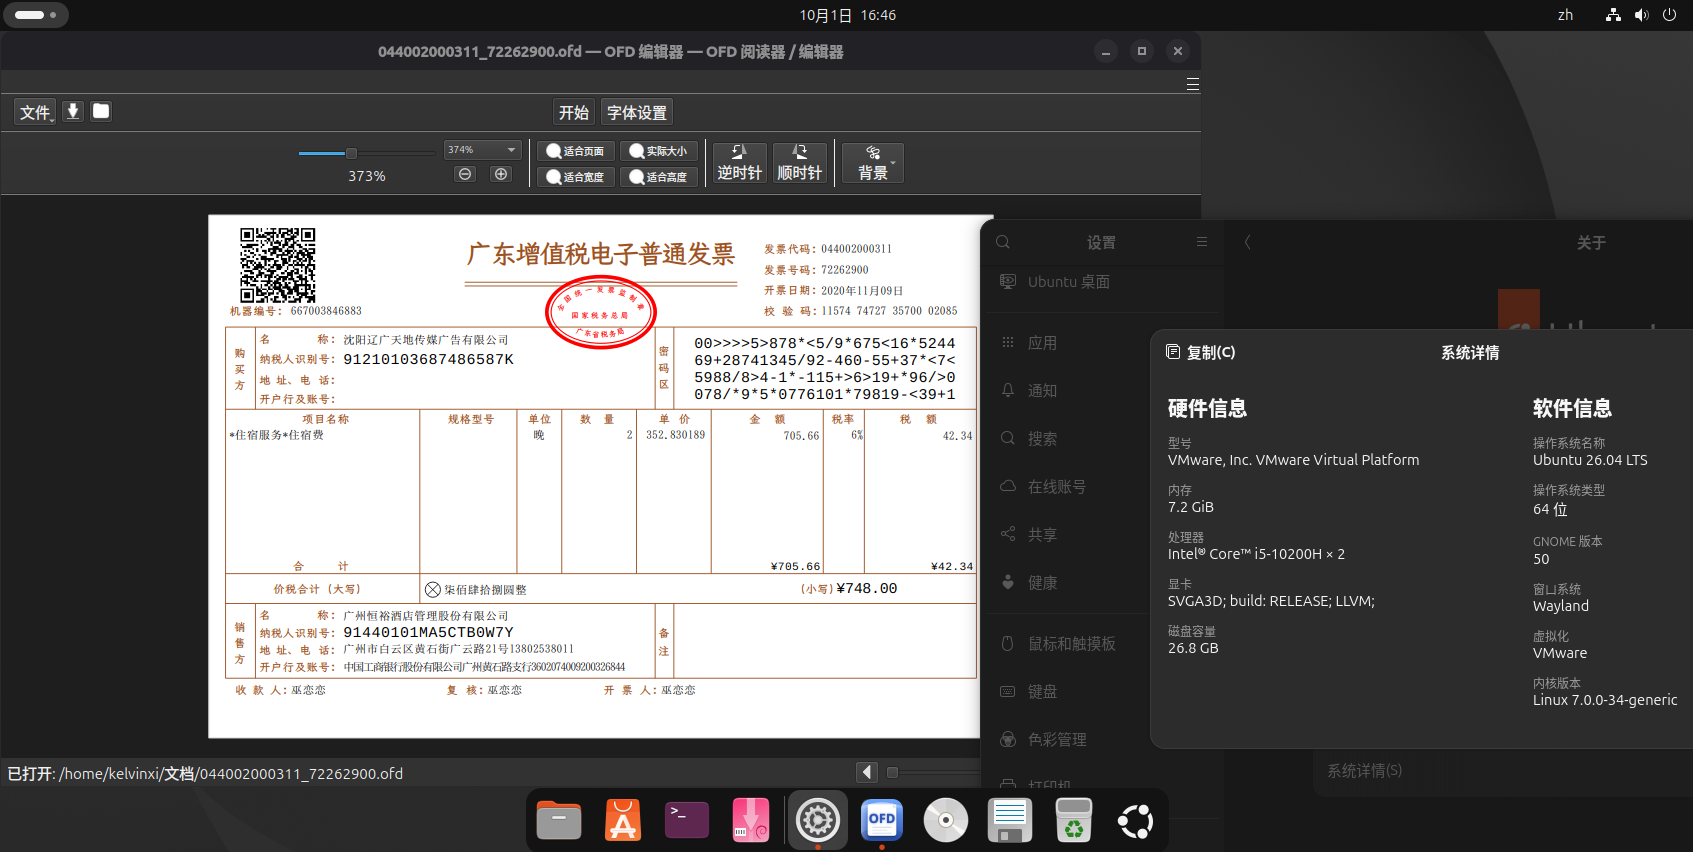
Task: Rotate page counterclockwise with 逆时针
Action: coord(740,163)
